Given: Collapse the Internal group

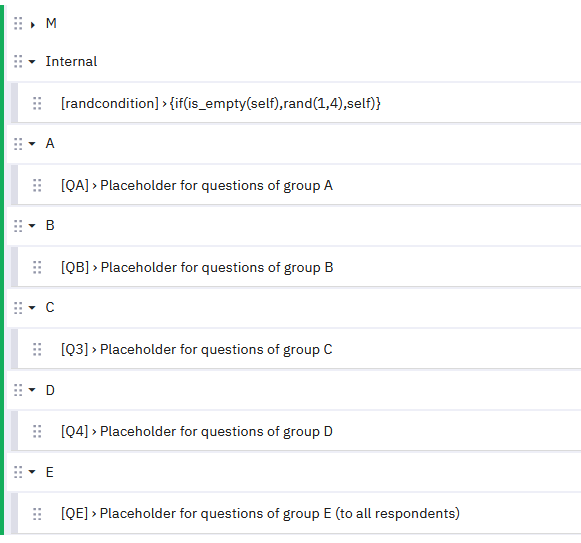Looking at the screenshot, I should click(x=32, y=62).
